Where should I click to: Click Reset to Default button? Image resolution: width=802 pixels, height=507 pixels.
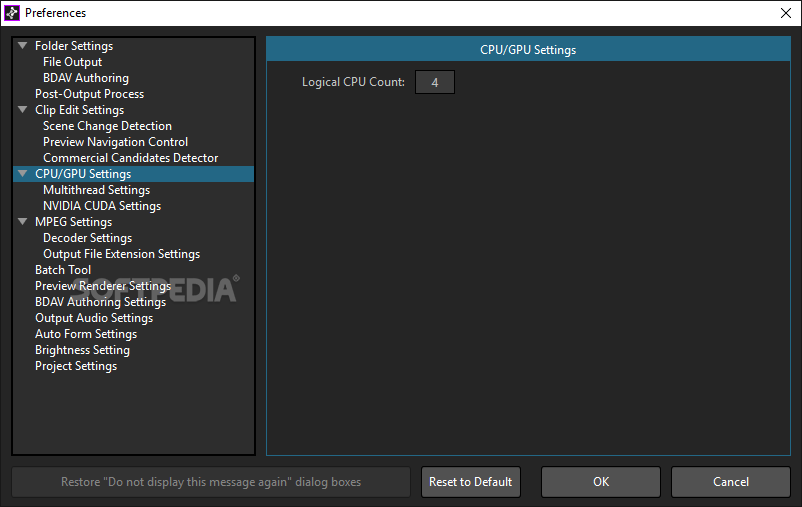tap(471, 482)
